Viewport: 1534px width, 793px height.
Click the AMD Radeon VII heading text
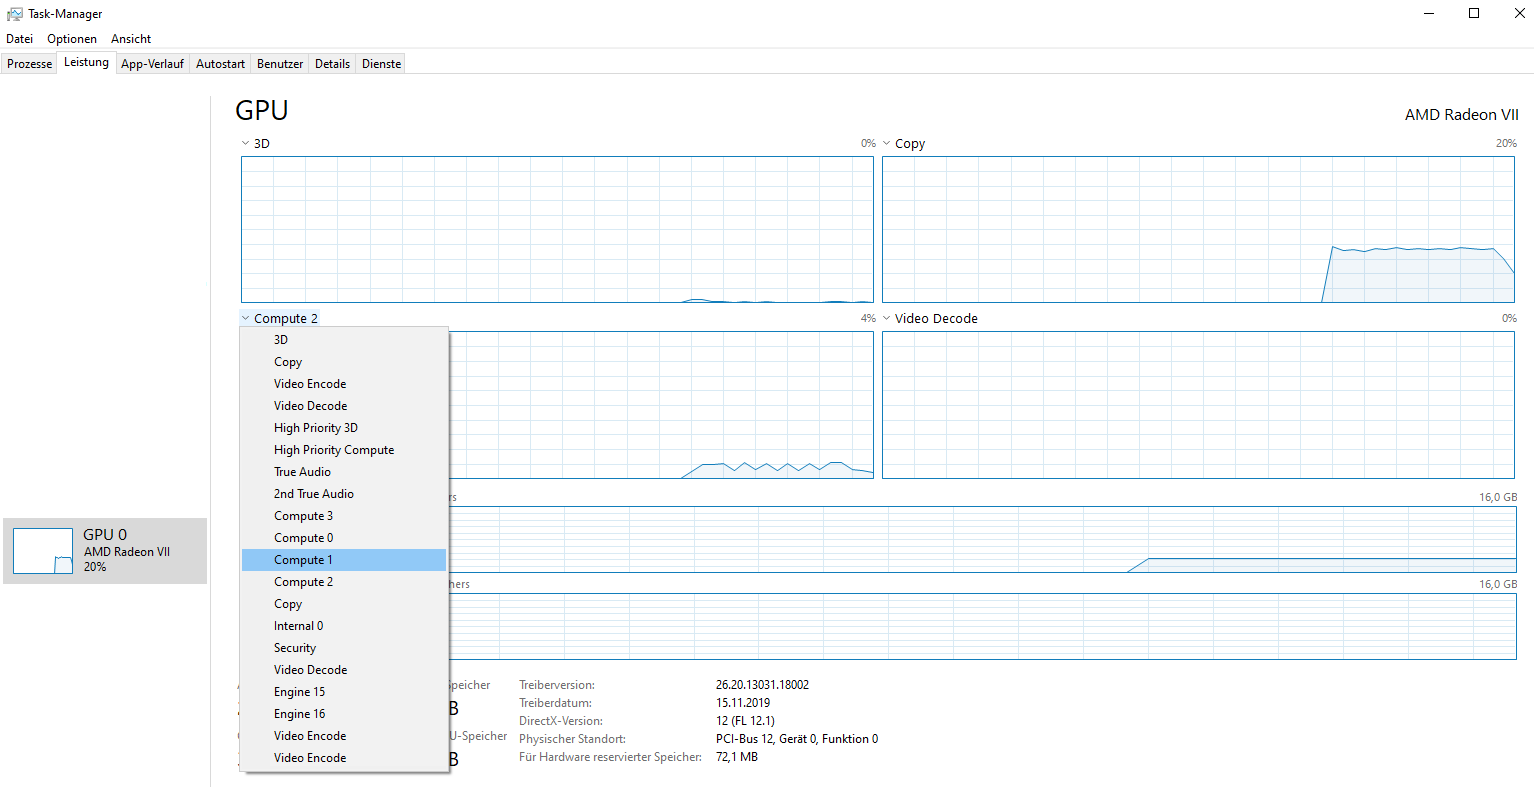(1461, 115)
